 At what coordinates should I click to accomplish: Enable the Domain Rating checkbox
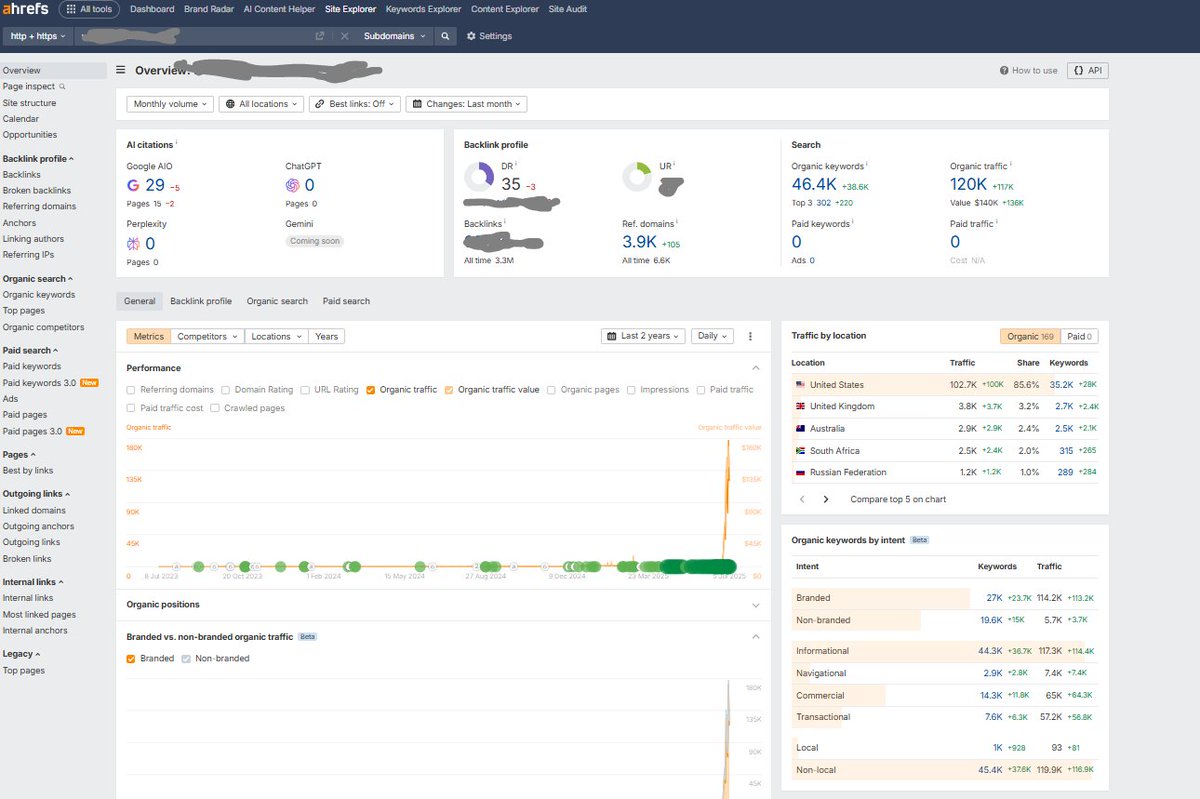tap(225, 390)
